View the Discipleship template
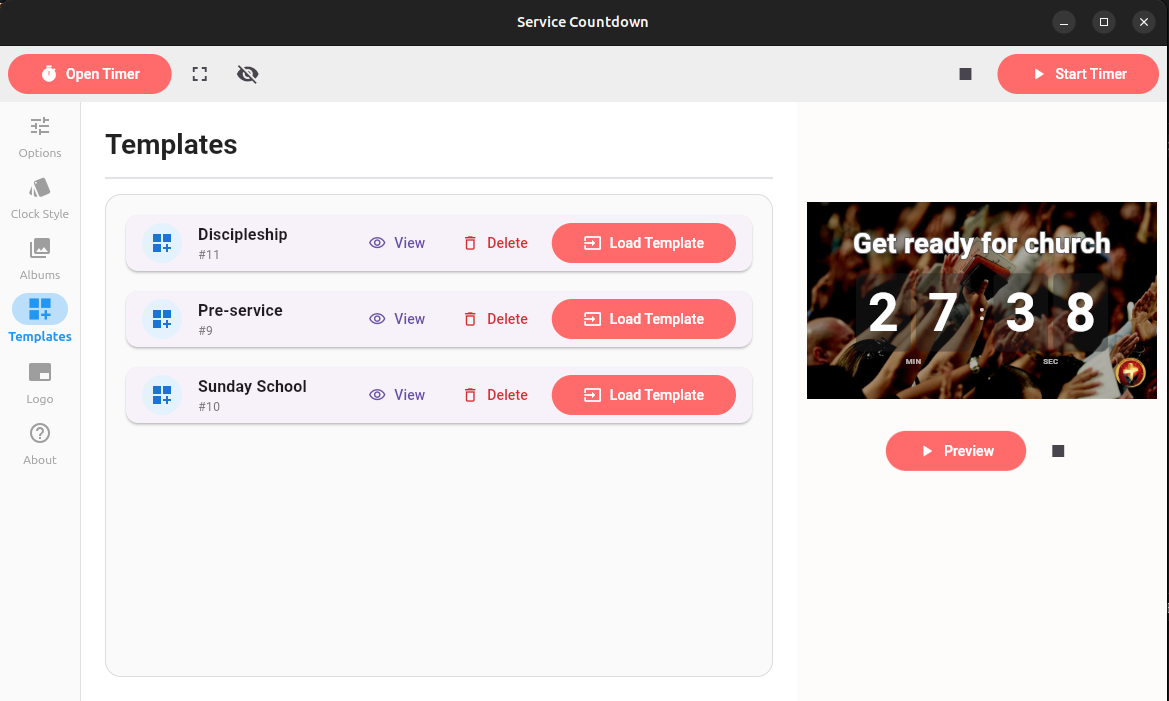Viewport: 1169px width, 701px height. (x=397, y=243)
